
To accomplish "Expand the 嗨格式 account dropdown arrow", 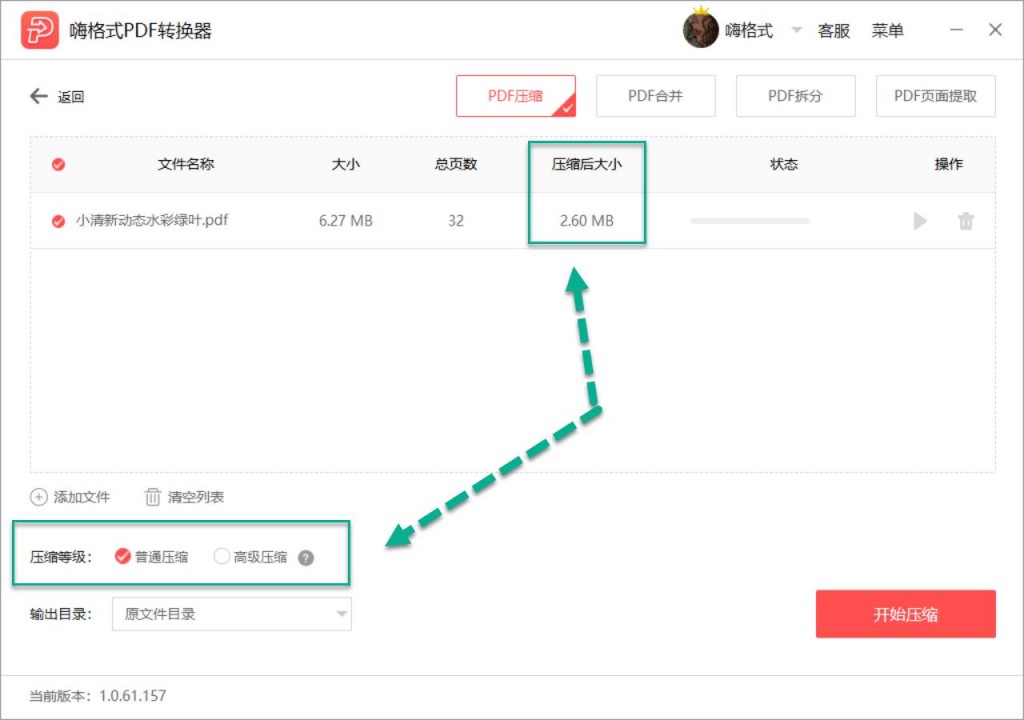I will pyautogui.click(x=796, y=30).
